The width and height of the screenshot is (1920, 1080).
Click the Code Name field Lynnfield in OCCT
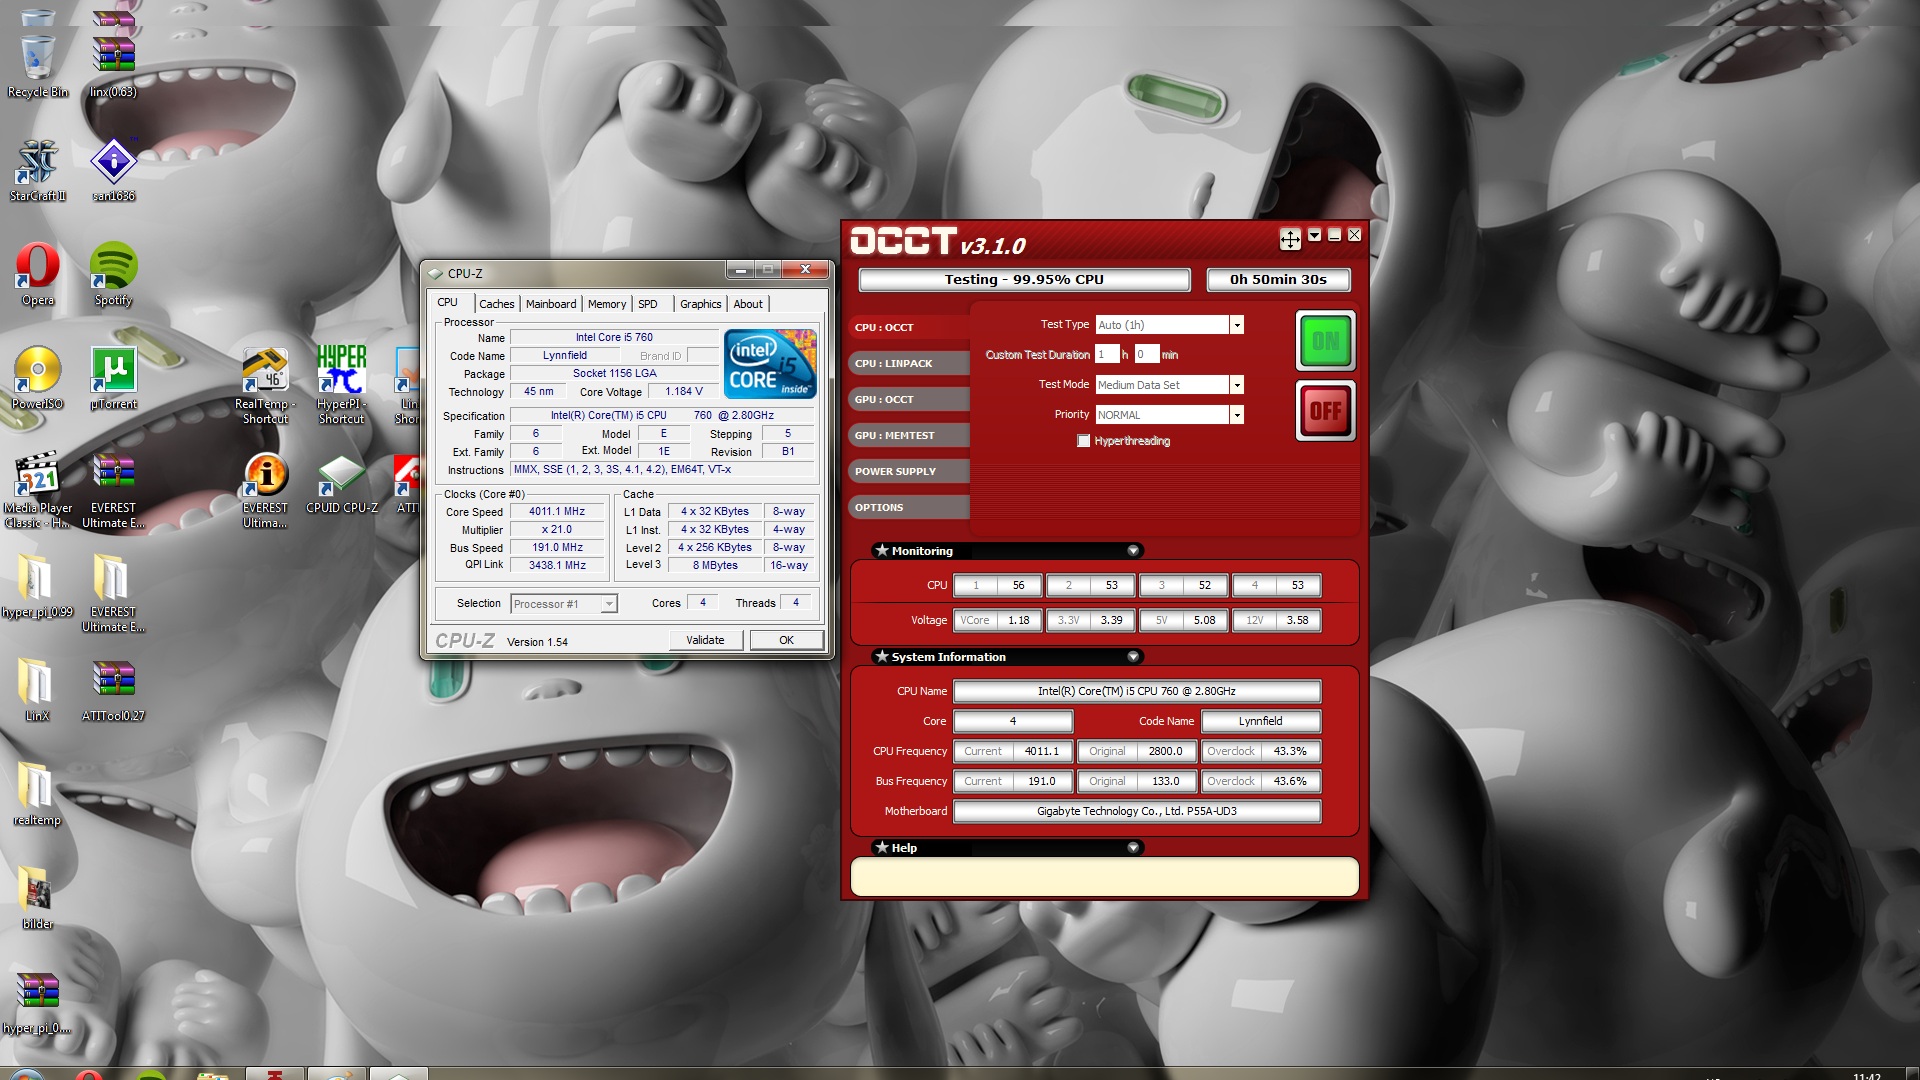(x=1260, y=721)
